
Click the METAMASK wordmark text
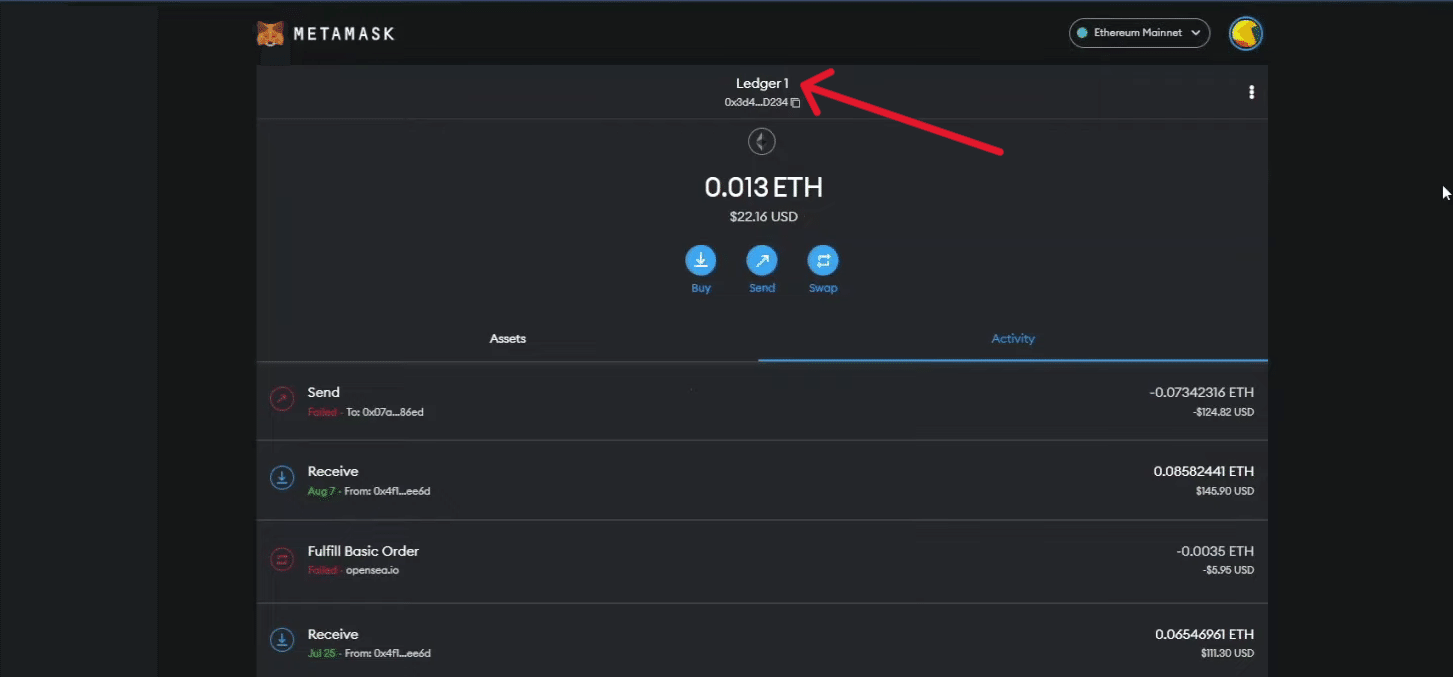[344, 34]
